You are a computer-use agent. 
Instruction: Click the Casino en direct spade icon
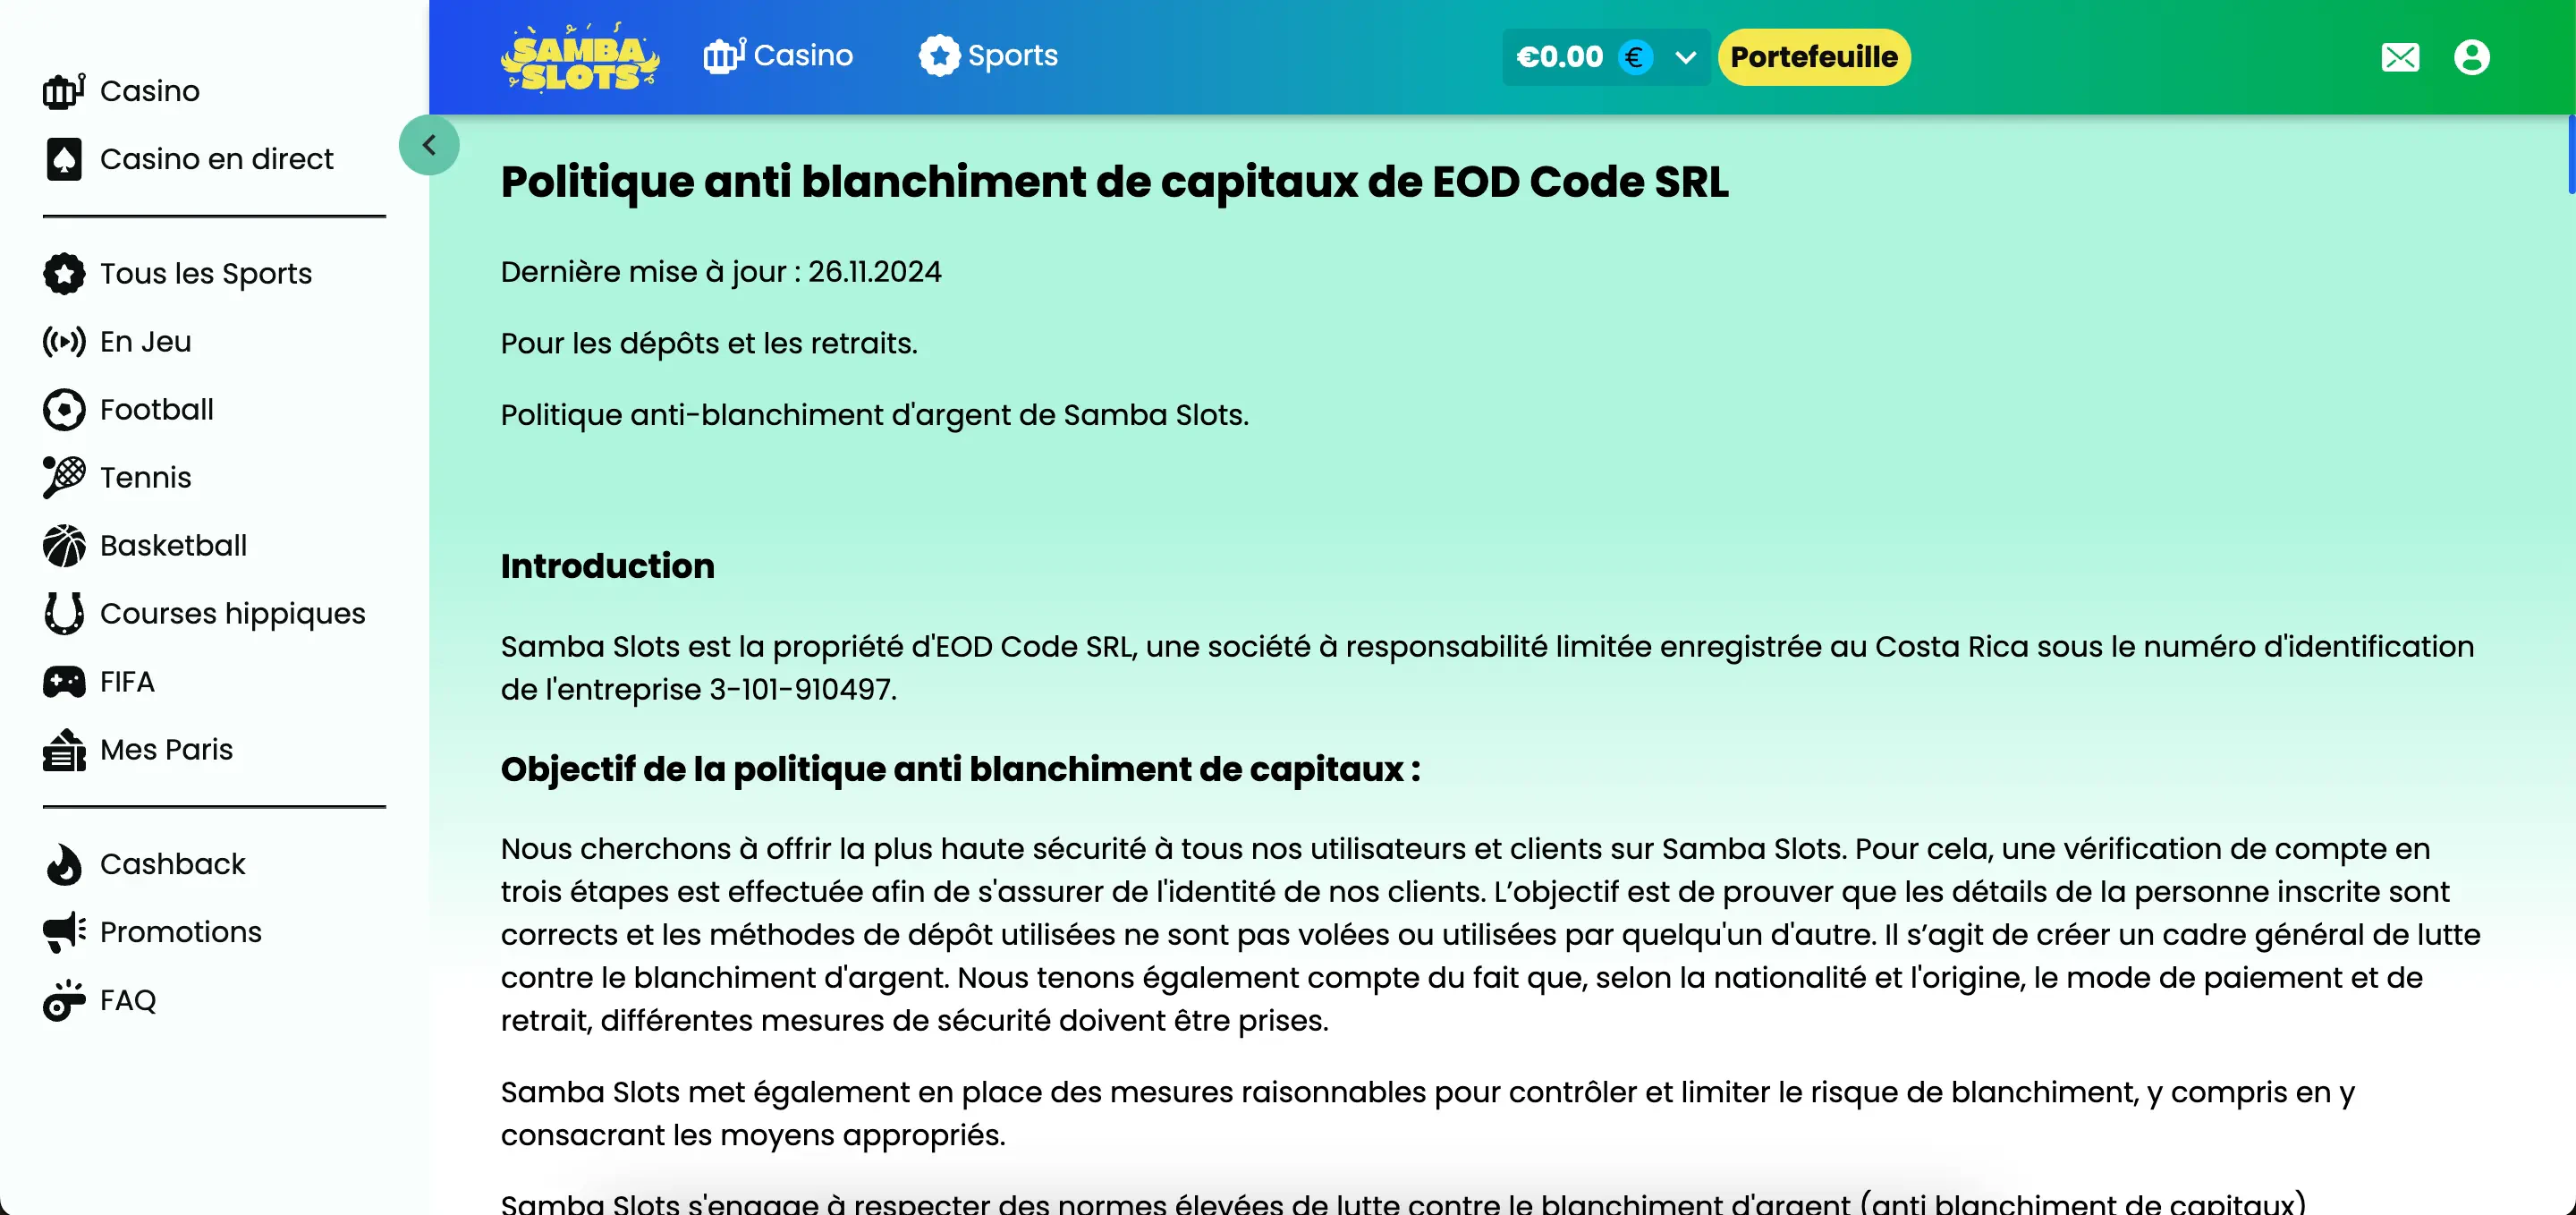64,159
